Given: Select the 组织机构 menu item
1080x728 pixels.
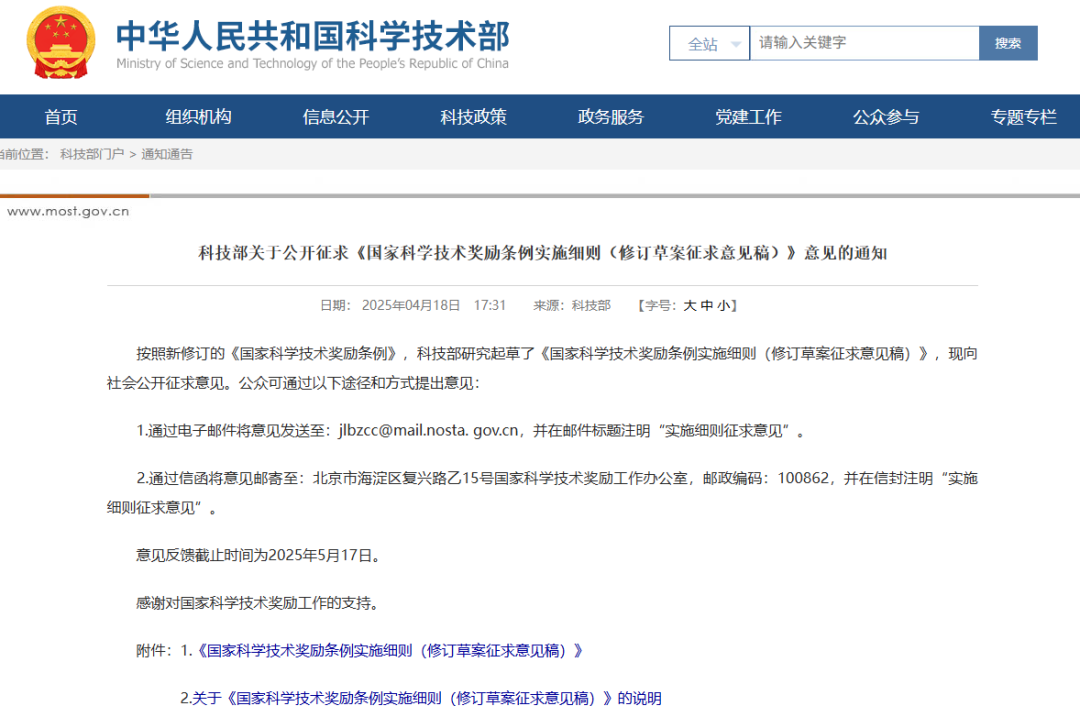Looking at the screenshot, I should [x=198, y=116].
